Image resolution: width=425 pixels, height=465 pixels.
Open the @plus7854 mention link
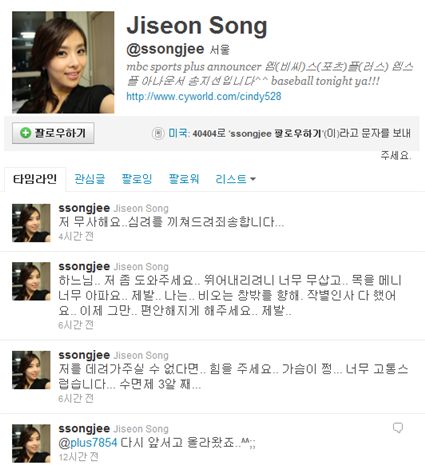click(88, 443)
